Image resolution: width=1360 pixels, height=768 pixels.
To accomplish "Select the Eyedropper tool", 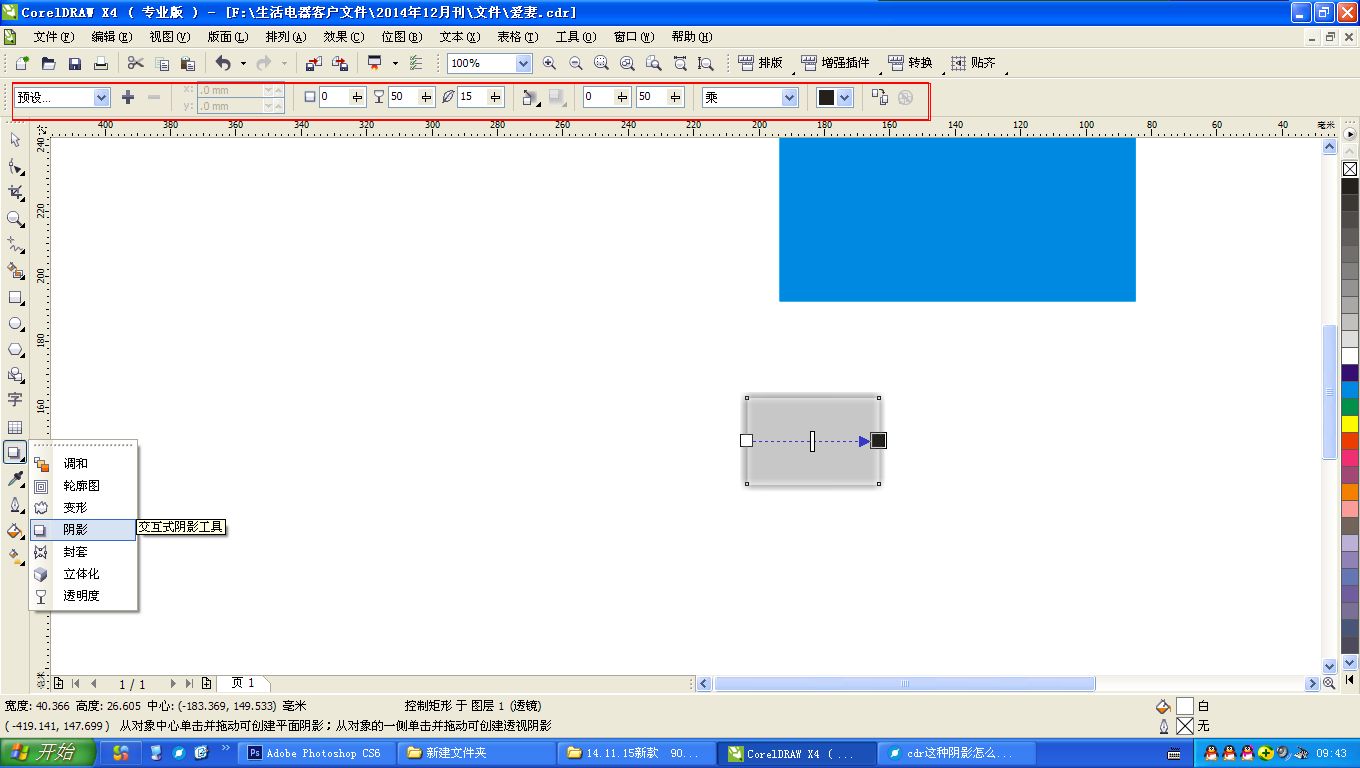I will tap(15, 479).
